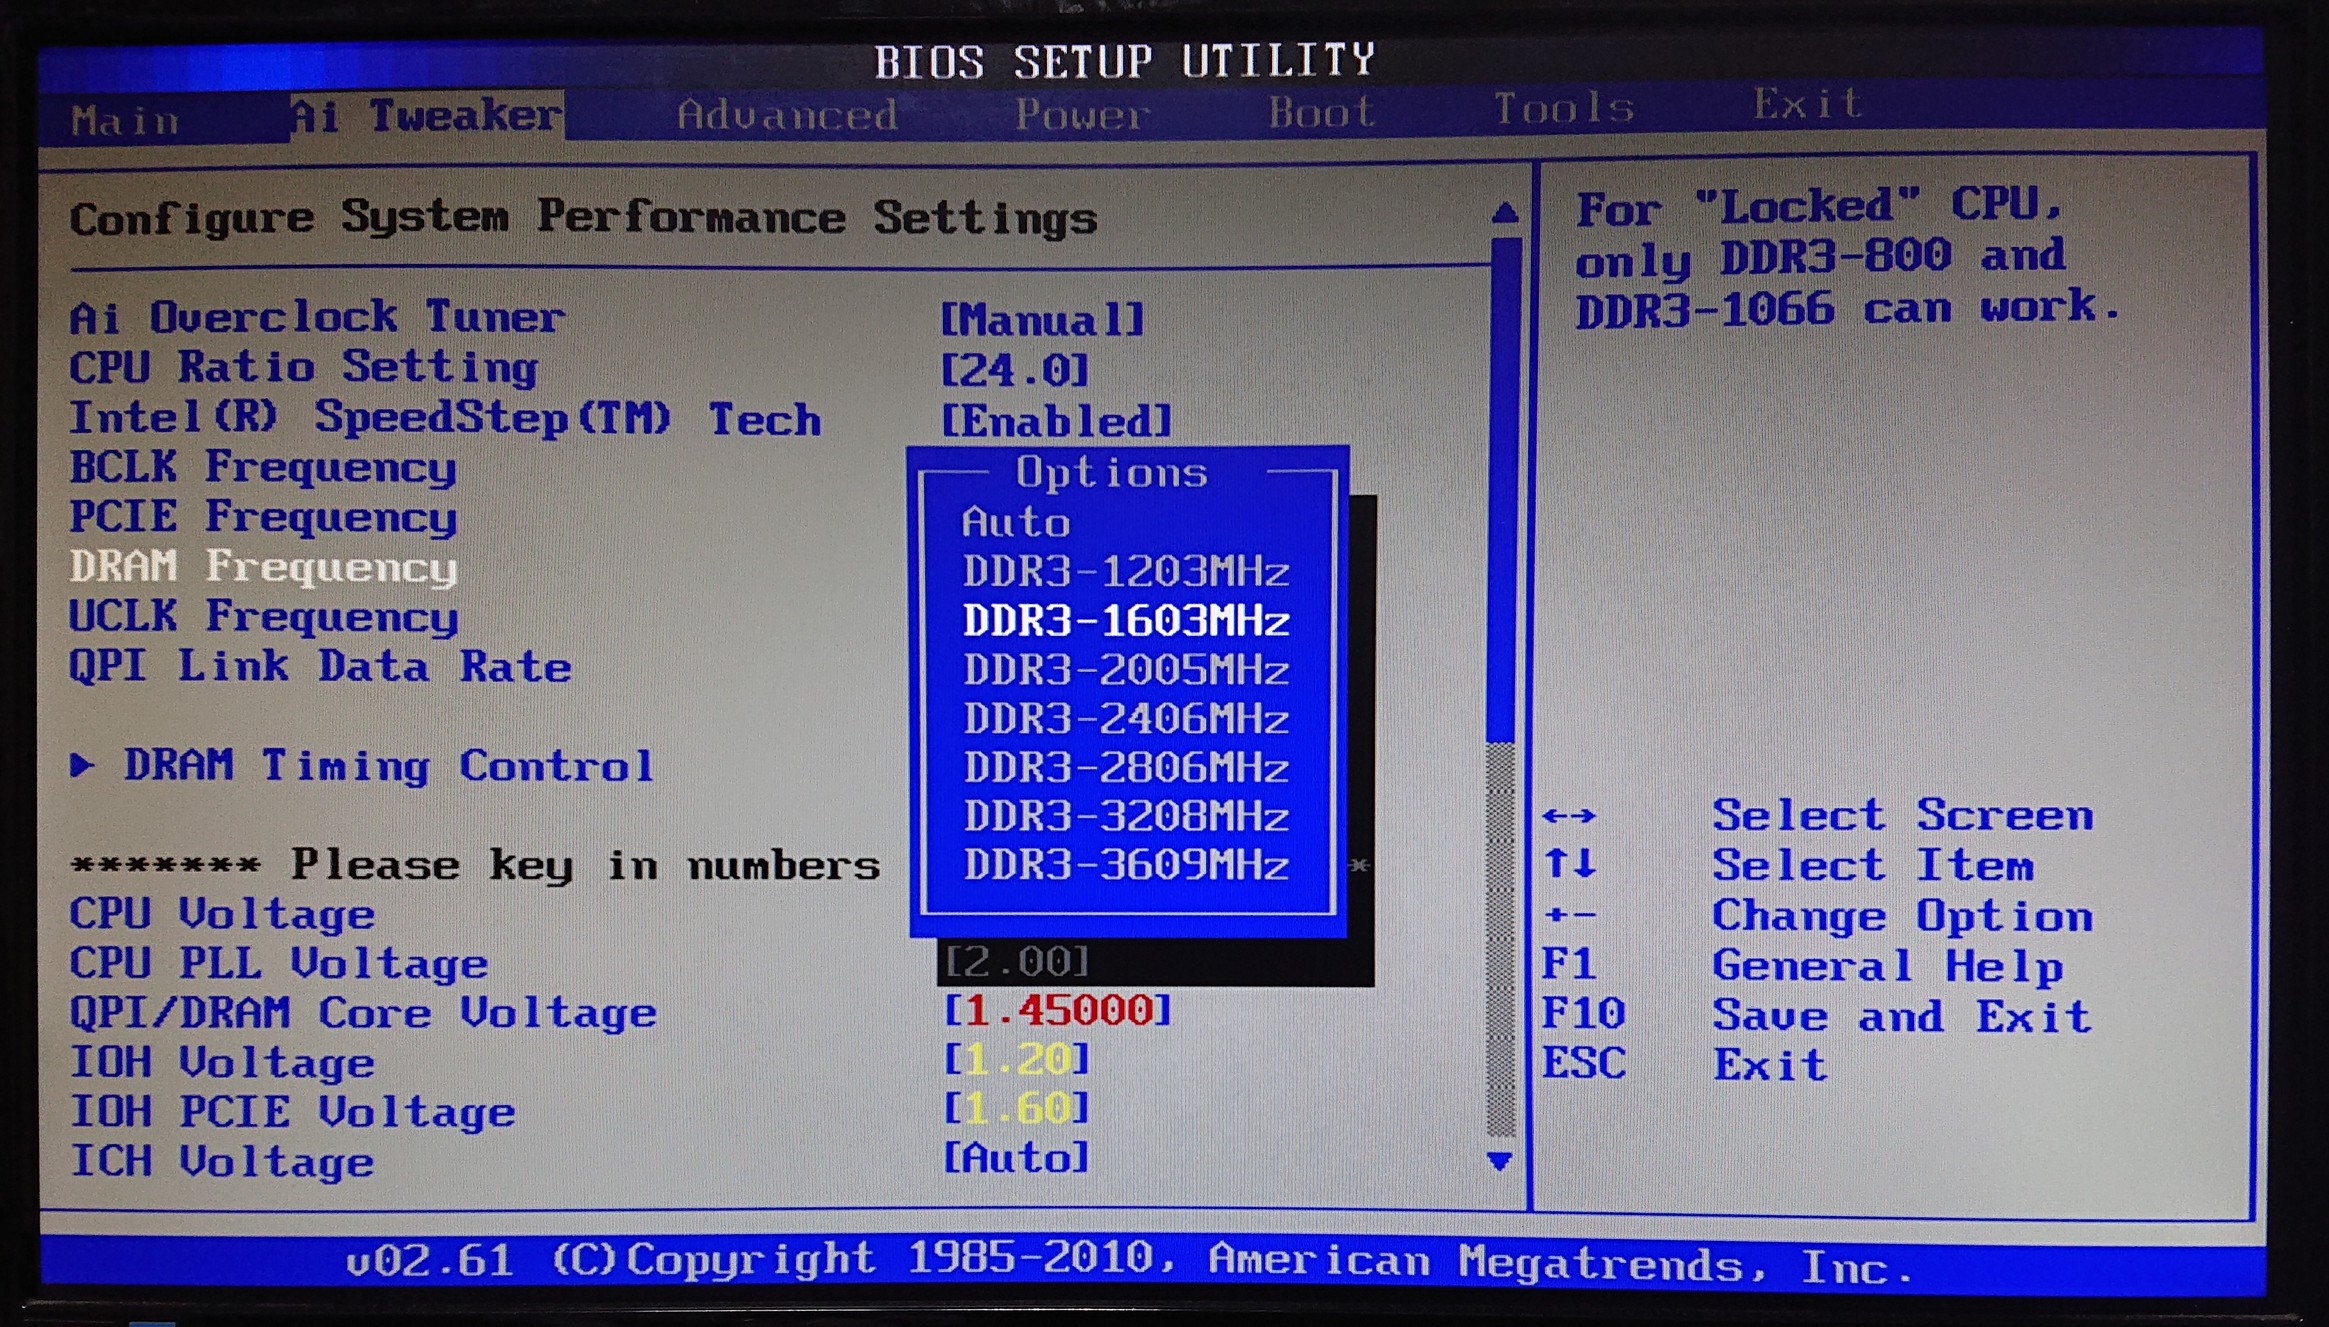Select the Tools menu tab

1563,108
